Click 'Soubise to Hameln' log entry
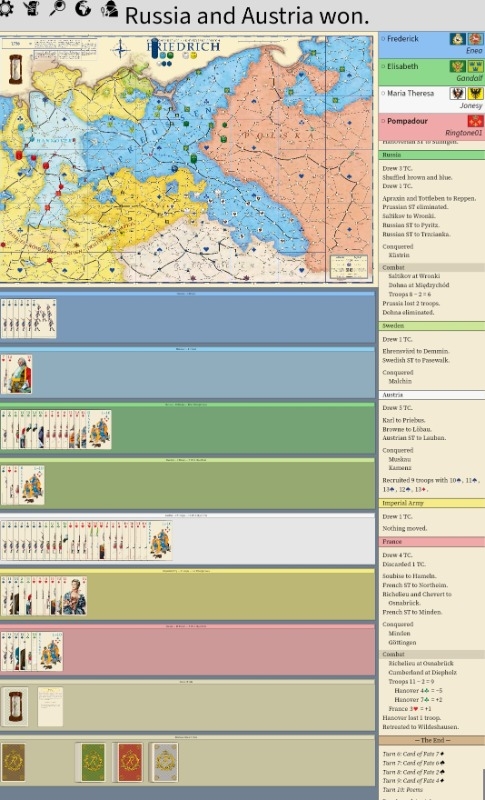The height and width of the screenshot is (800, 485). coord(409,576)
